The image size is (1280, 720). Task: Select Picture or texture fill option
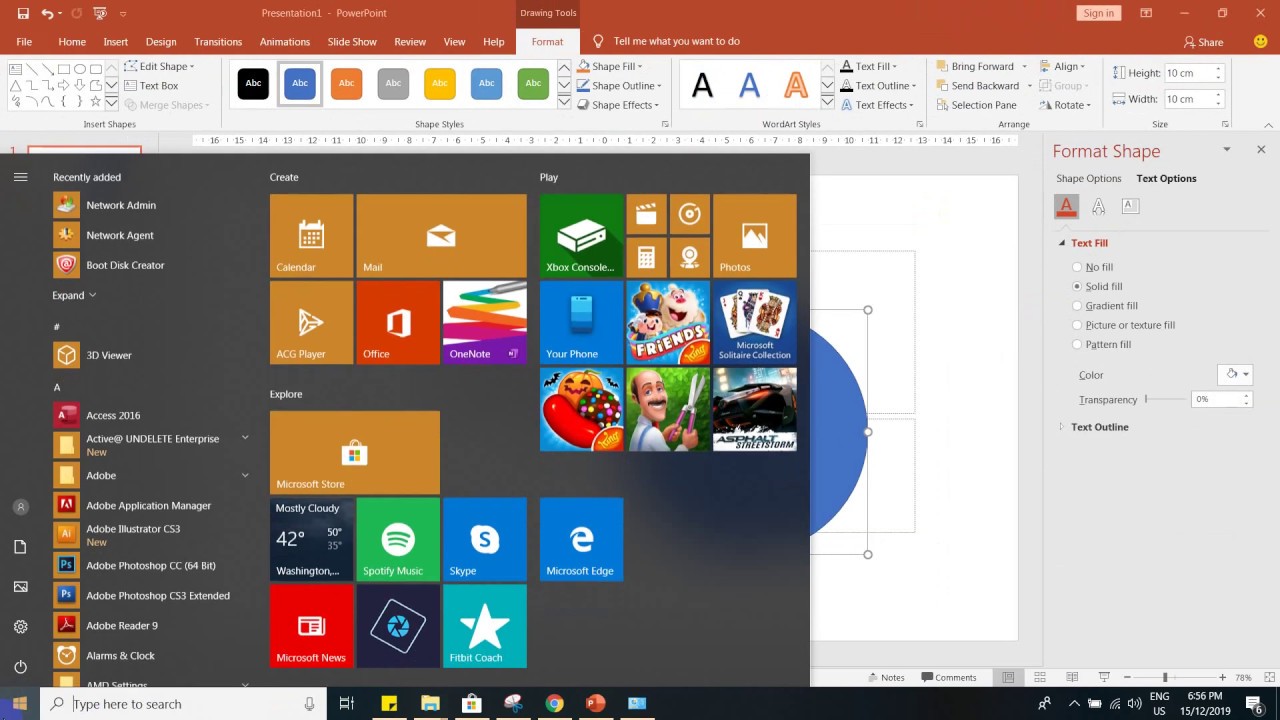point(1077,325)
